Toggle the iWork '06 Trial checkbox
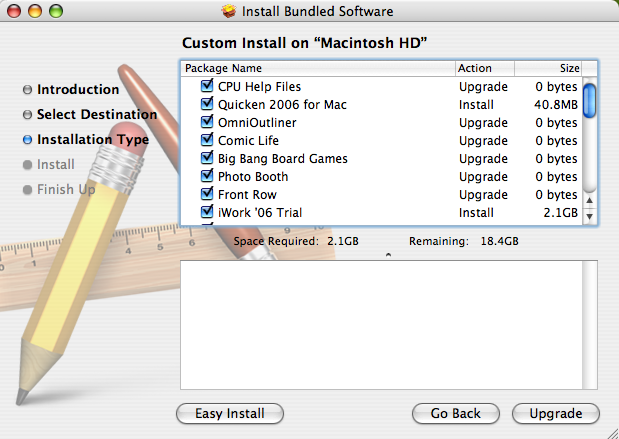619x439 pixels. pyautogui.click(x=207, y=212)
